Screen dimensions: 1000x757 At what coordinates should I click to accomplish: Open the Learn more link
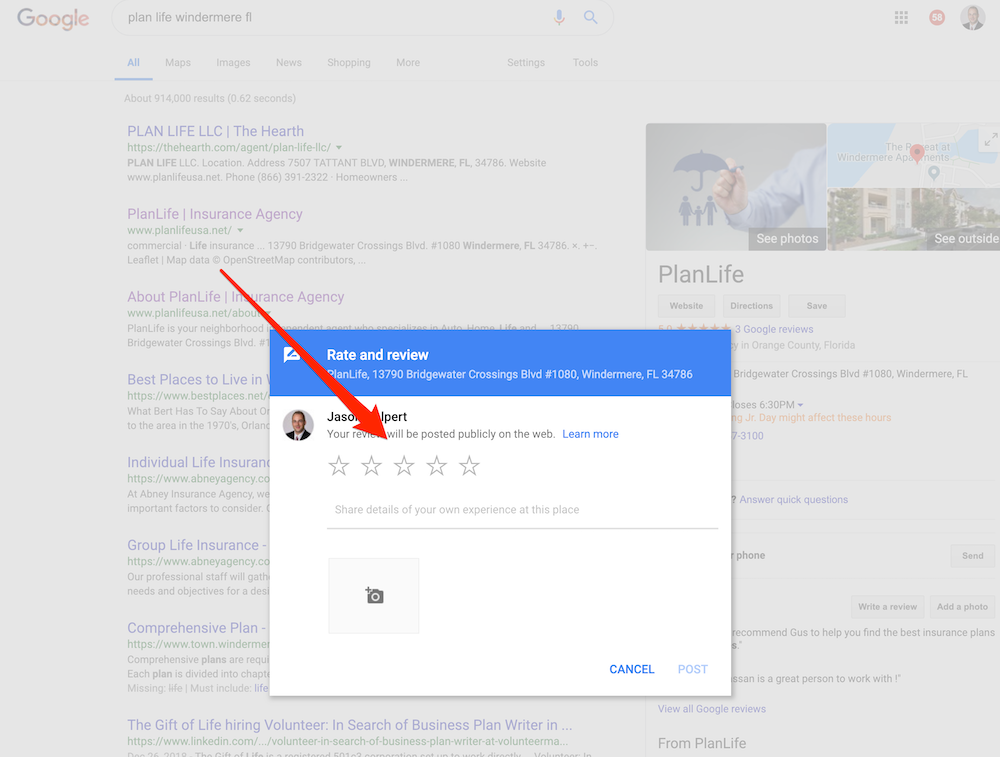[x=591, y=434]
